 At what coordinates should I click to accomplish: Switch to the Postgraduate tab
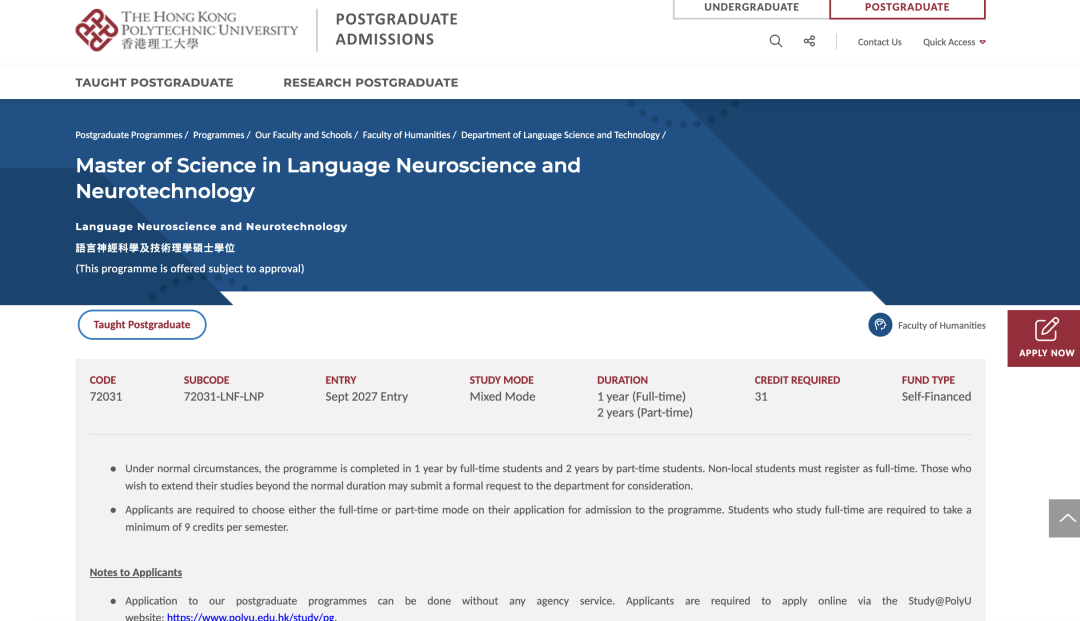click(907, 8)
